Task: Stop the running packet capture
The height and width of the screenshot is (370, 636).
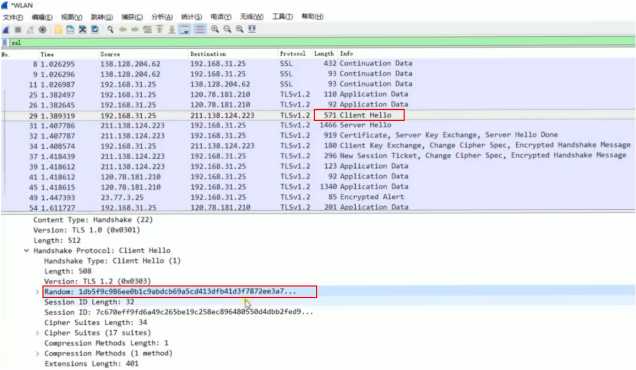Action: click(18, 30)
